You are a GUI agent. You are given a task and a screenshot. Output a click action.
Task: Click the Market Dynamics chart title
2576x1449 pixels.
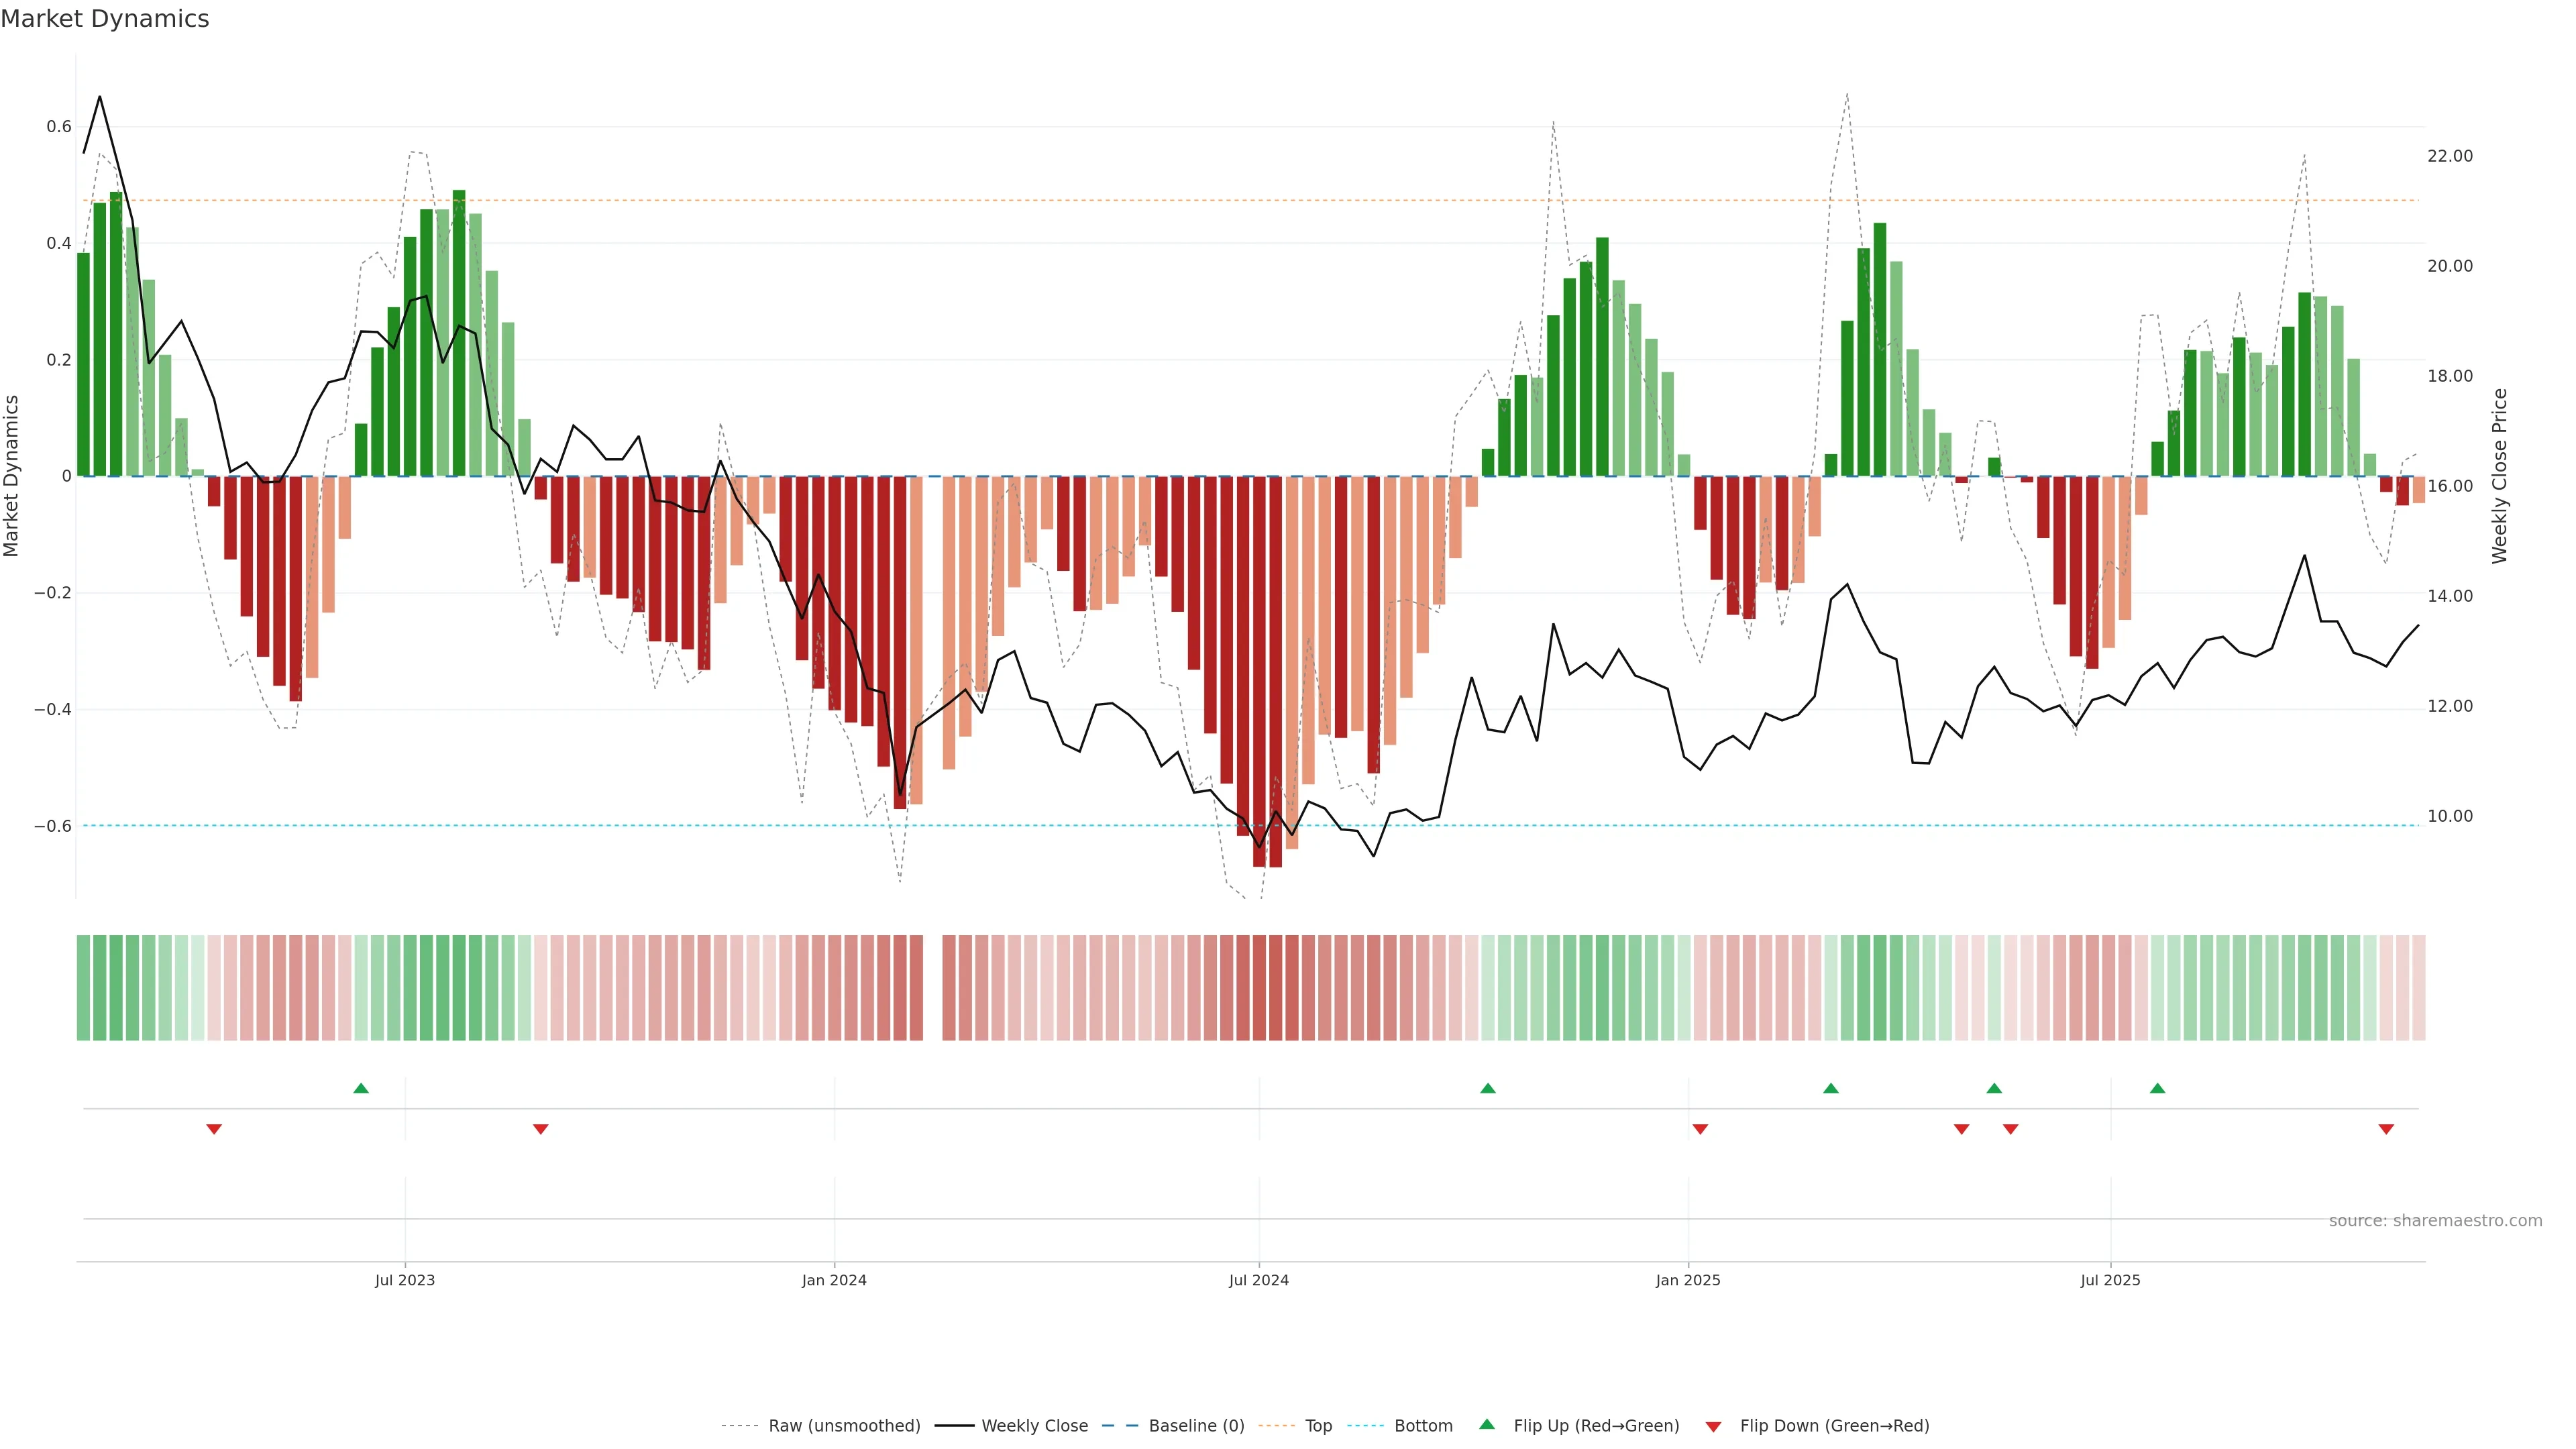[105, 19]
